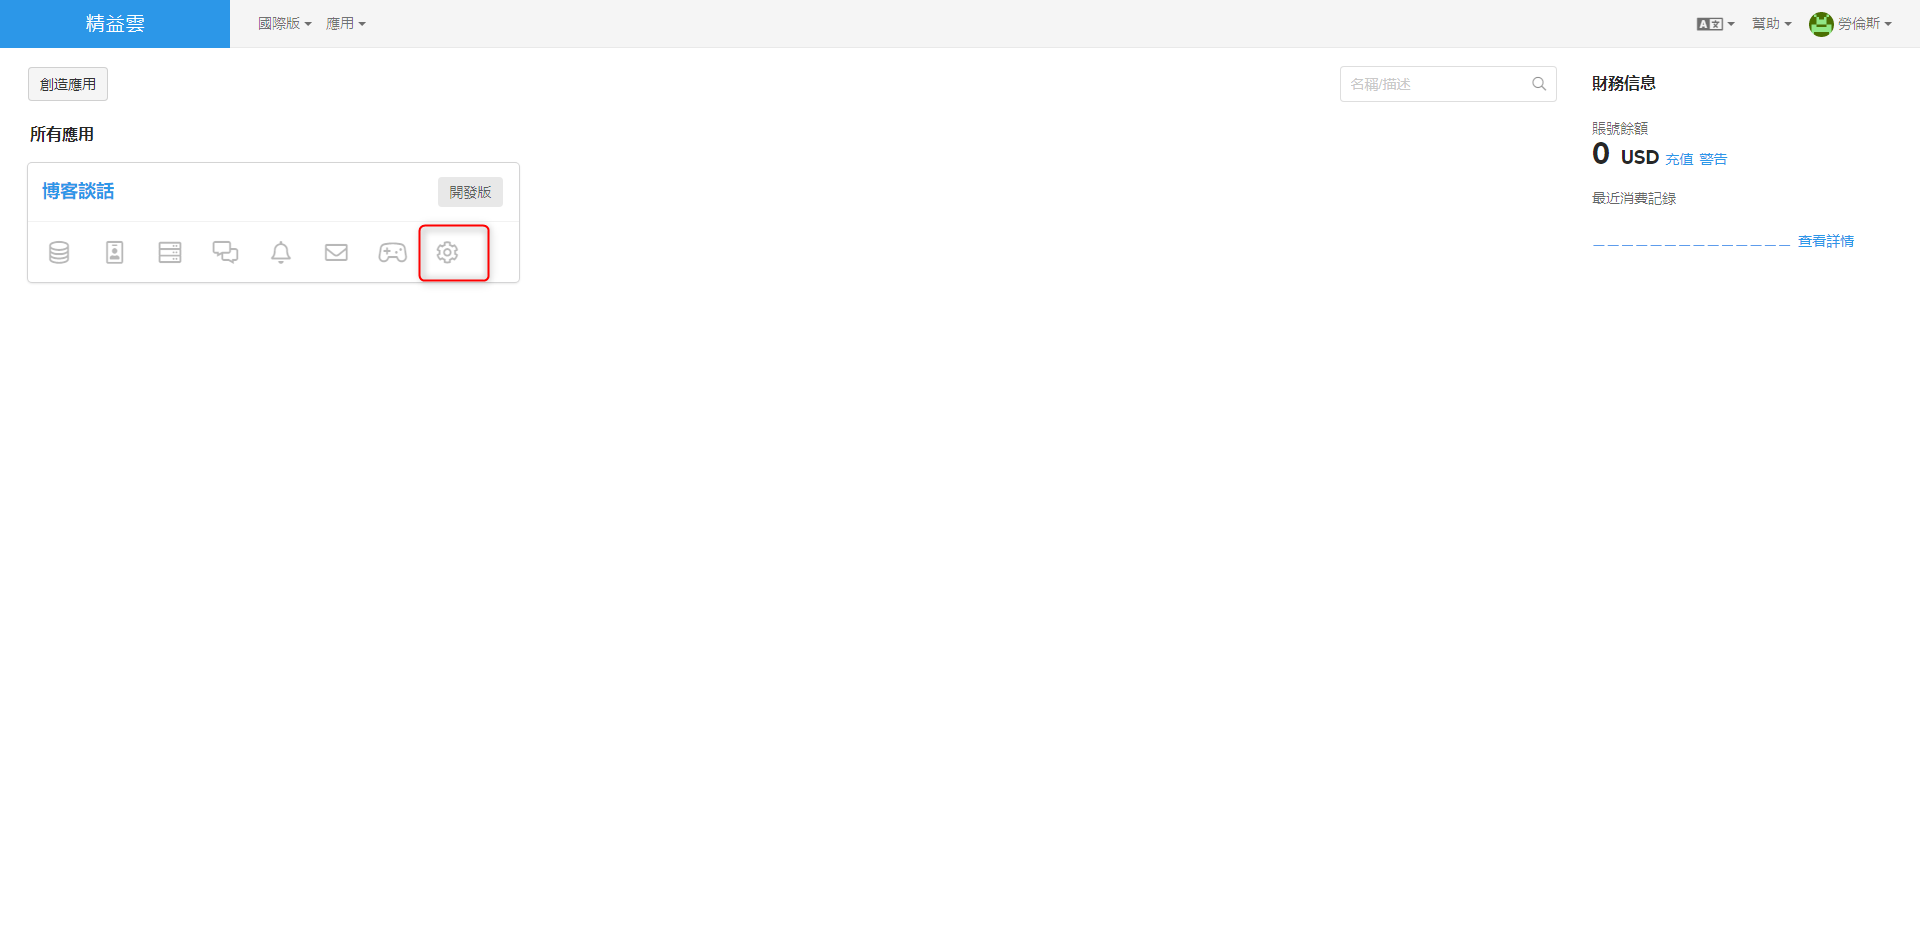Open the chat messaging icon
1920x937 pixels.
point(225,252)
